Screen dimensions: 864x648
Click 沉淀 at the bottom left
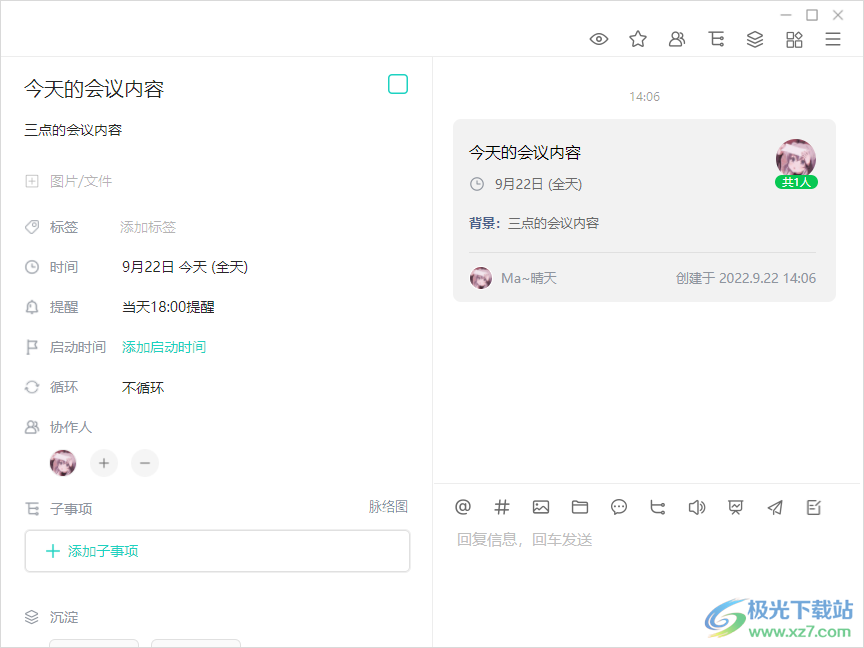pos(62,617)
